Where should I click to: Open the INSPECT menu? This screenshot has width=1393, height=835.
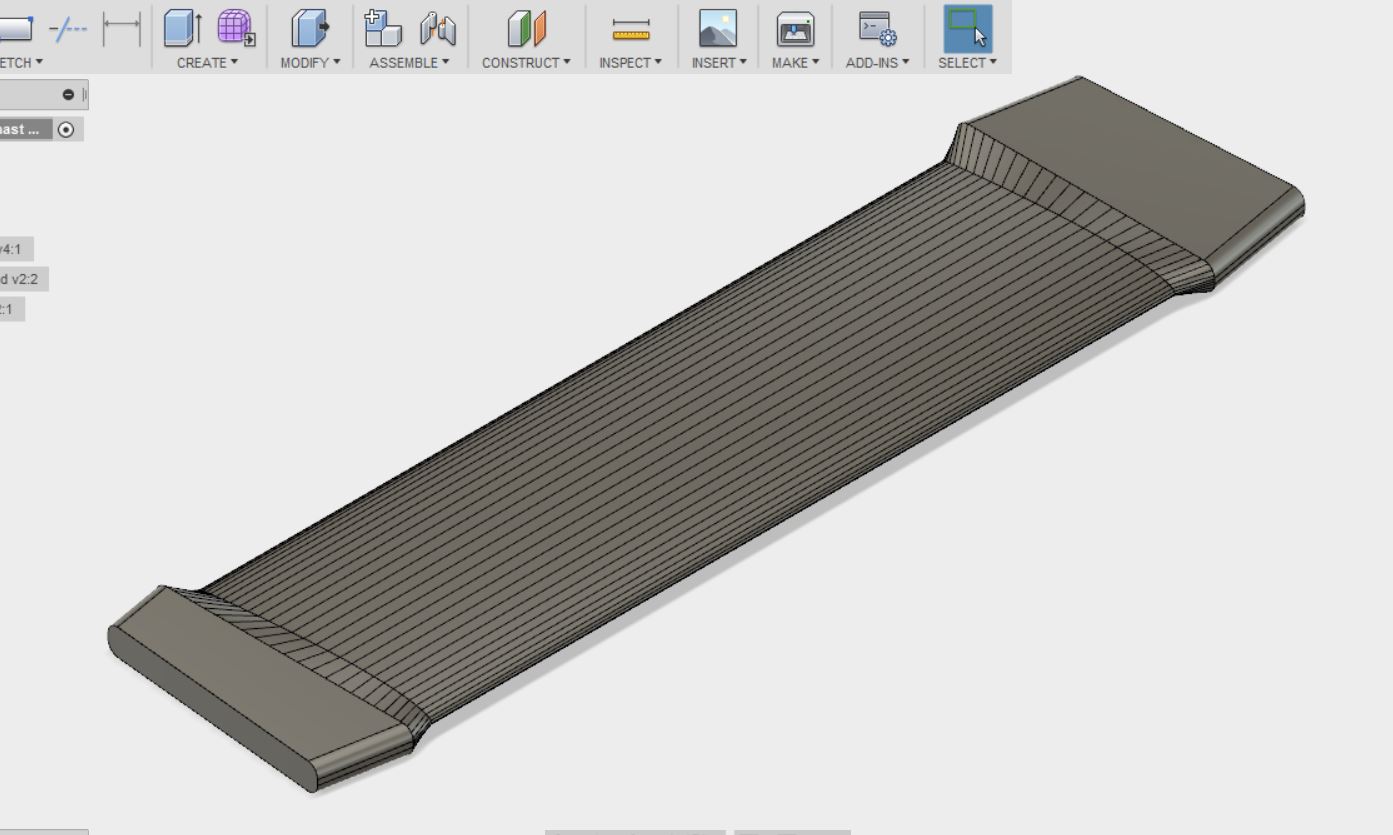(x=630, y=62)
